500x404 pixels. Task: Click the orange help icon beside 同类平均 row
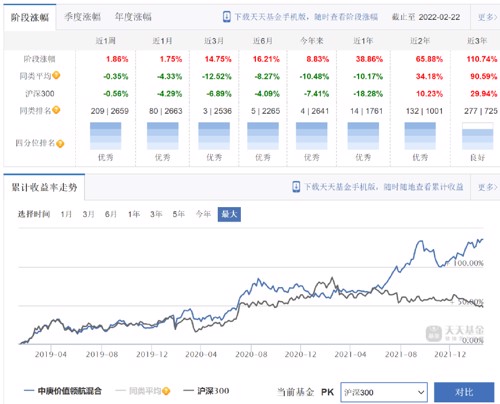(56, 75)
